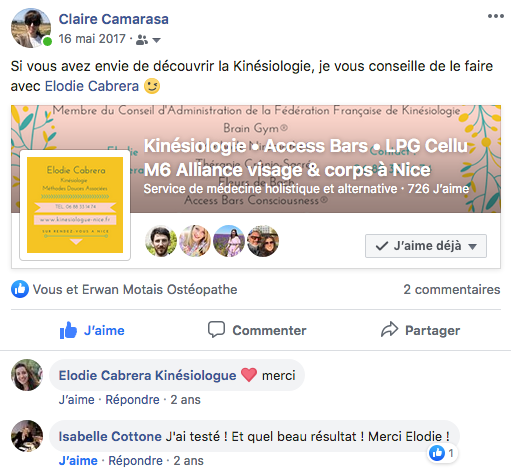Open the yellow Elodie Cabrera page logo
511x472 pixels.
coord(75,205)
